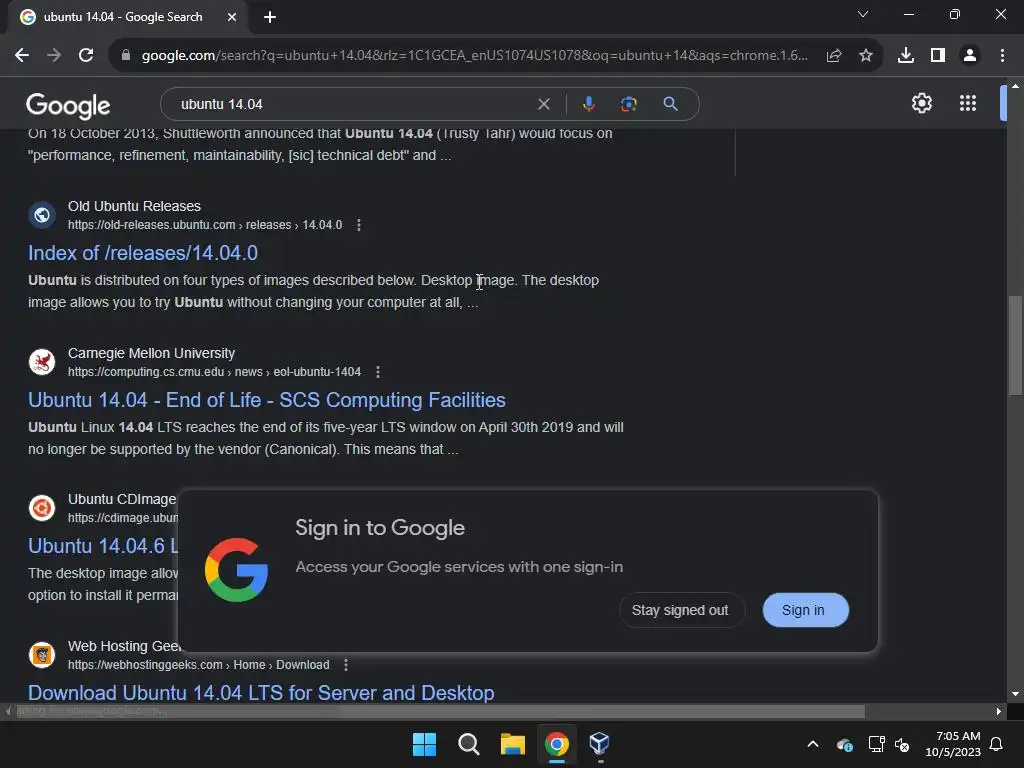Reload the page with the refresh icon

pos(86,56)
